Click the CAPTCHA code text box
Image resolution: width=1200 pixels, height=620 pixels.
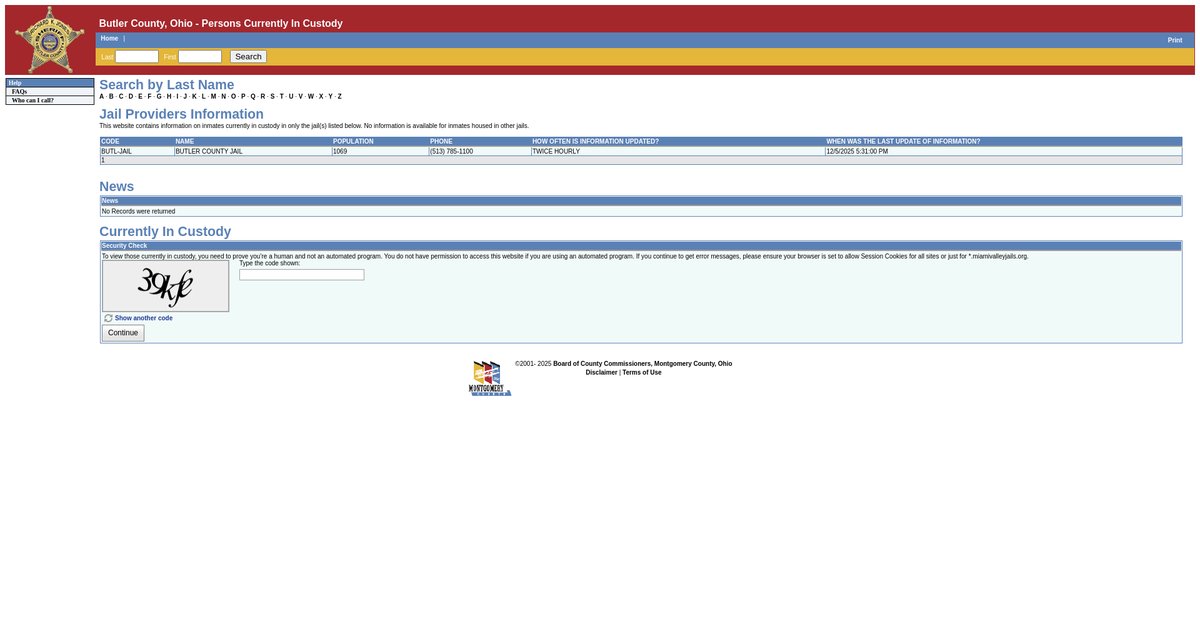tap(301, 275)
